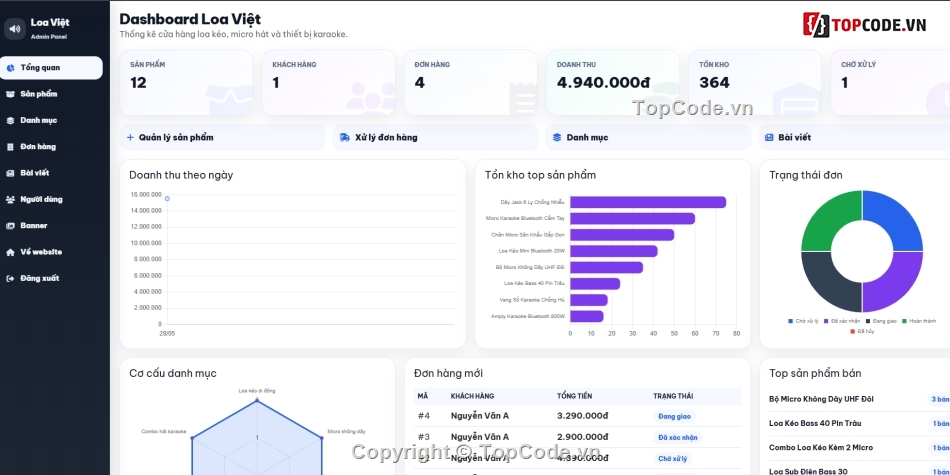Click the Về website home icon

(x=10, y=252)
